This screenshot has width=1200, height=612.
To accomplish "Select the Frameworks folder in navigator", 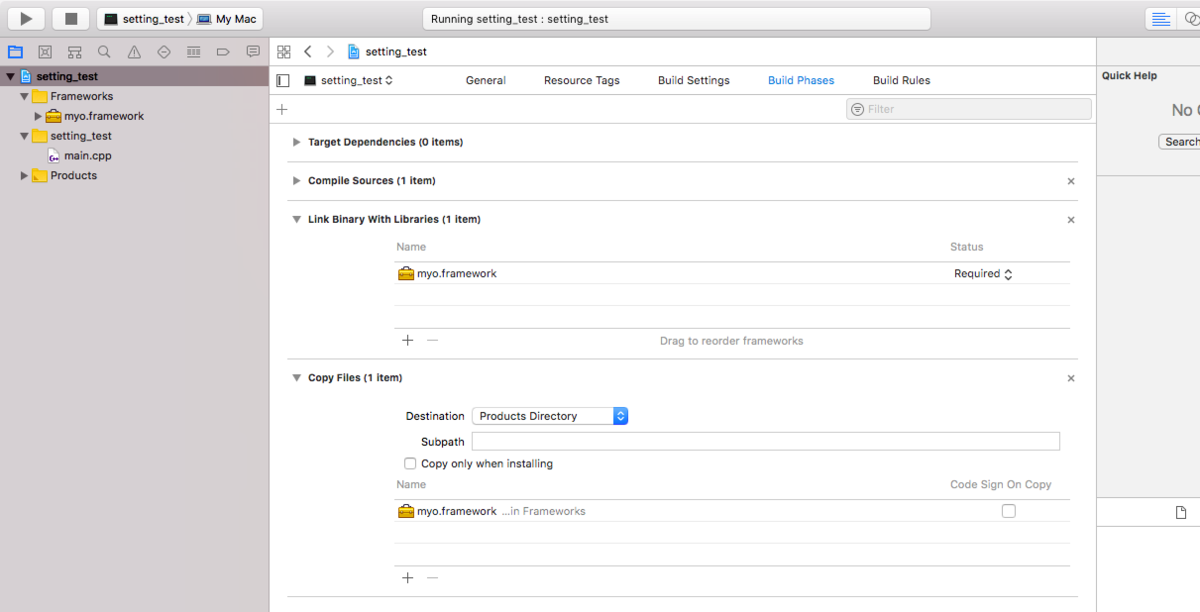I will point(72,97).
